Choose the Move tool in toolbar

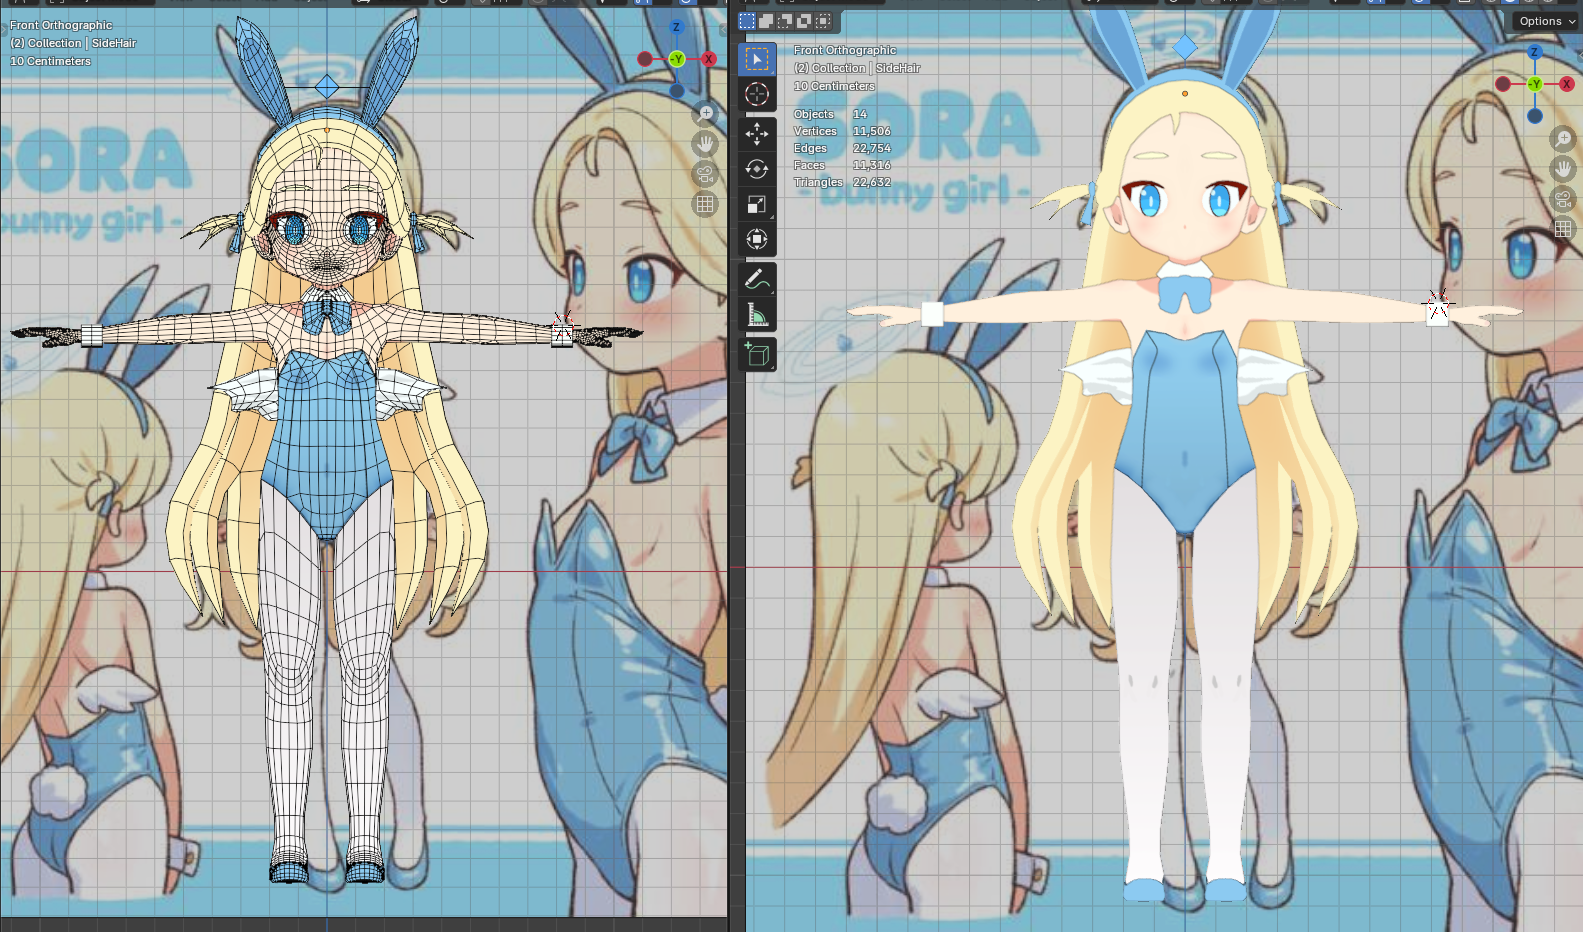coord(757,134)
